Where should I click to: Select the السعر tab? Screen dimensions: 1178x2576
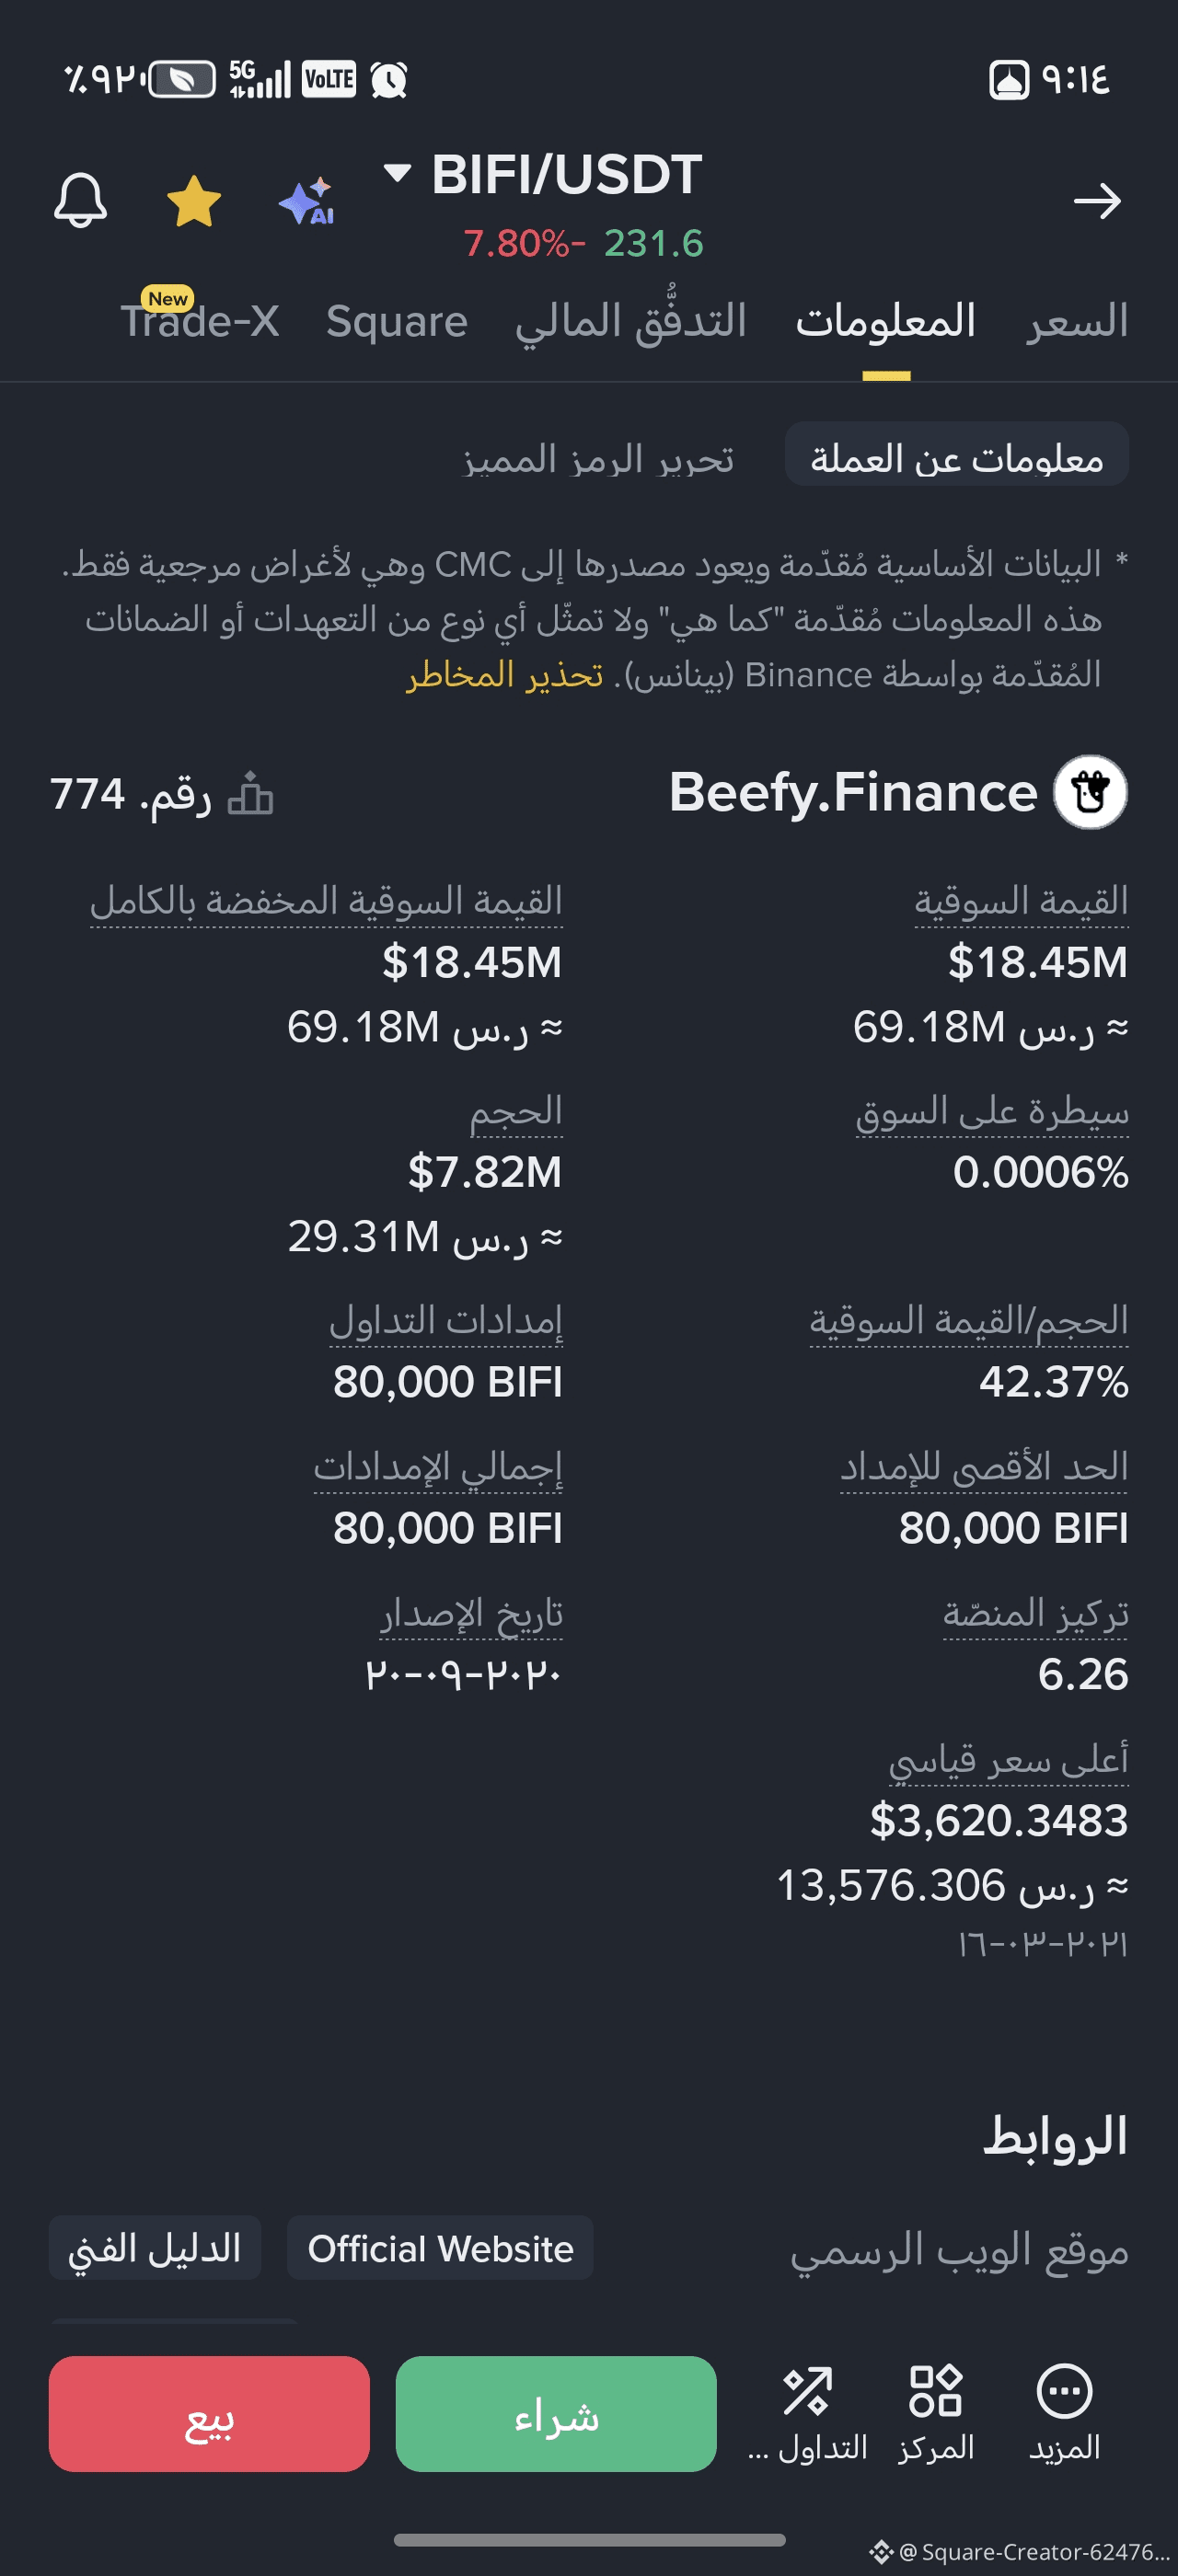tap(1076, 321)
